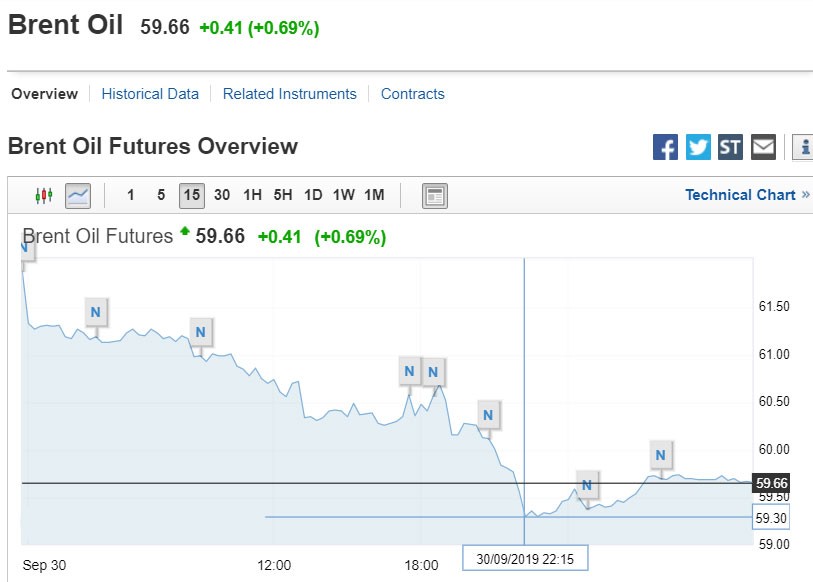Click the info icon beside the share buttons
This screenshot has height=582, width=813.
803,147
